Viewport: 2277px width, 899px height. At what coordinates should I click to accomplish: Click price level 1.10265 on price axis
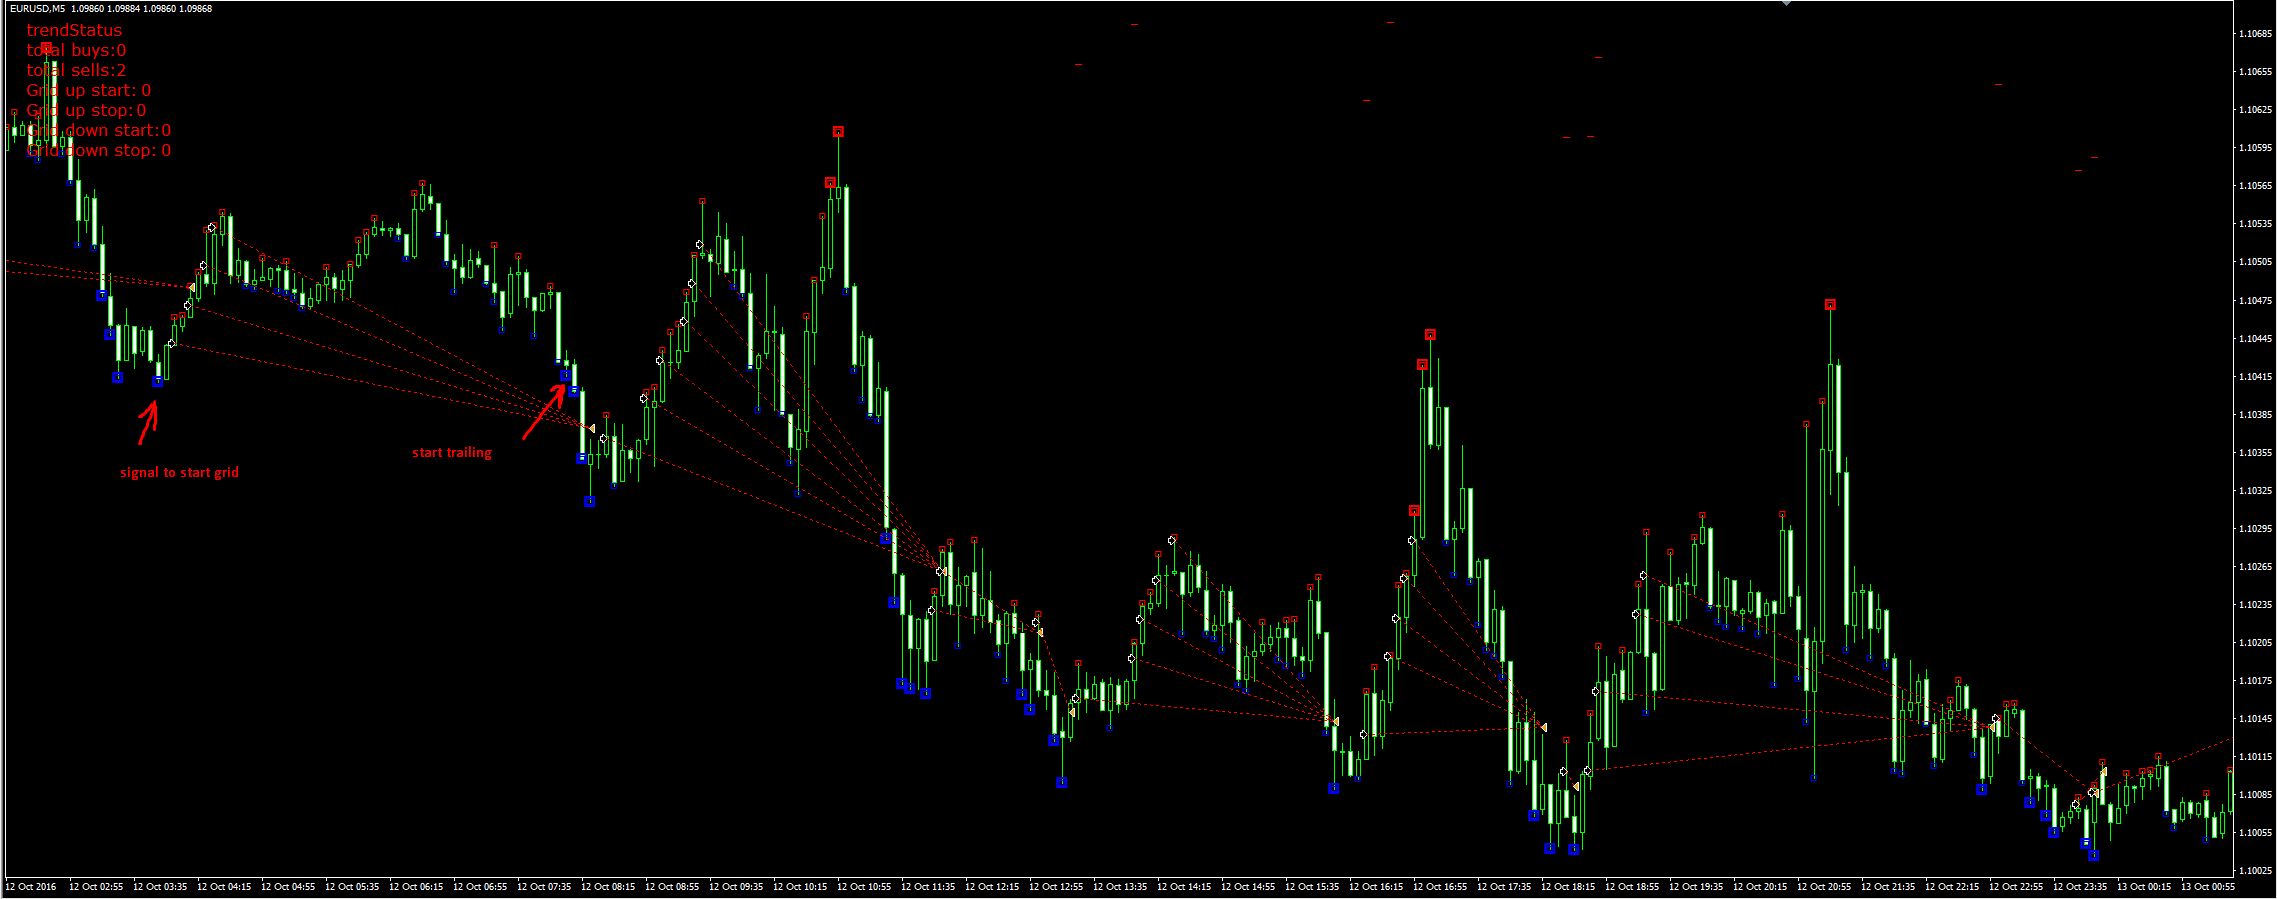pyautogui.click(x=2253, y=567)
